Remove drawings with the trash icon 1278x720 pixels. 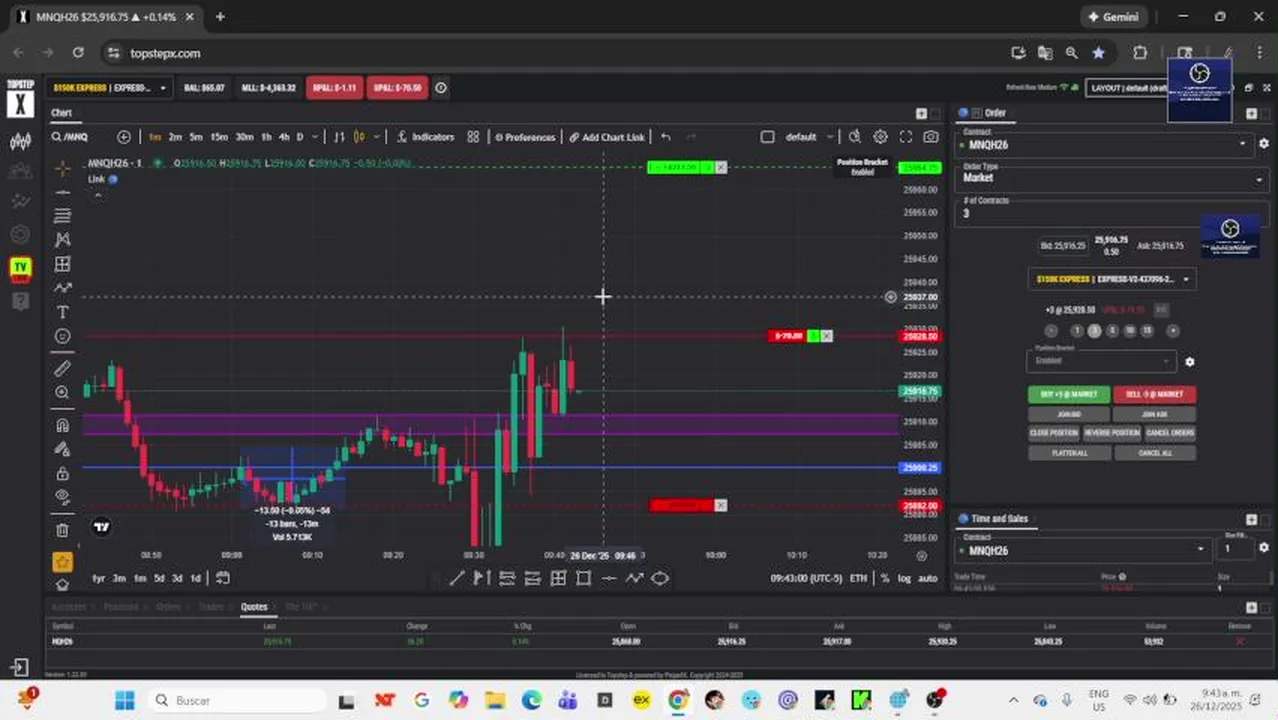click(x=63, y=530)
